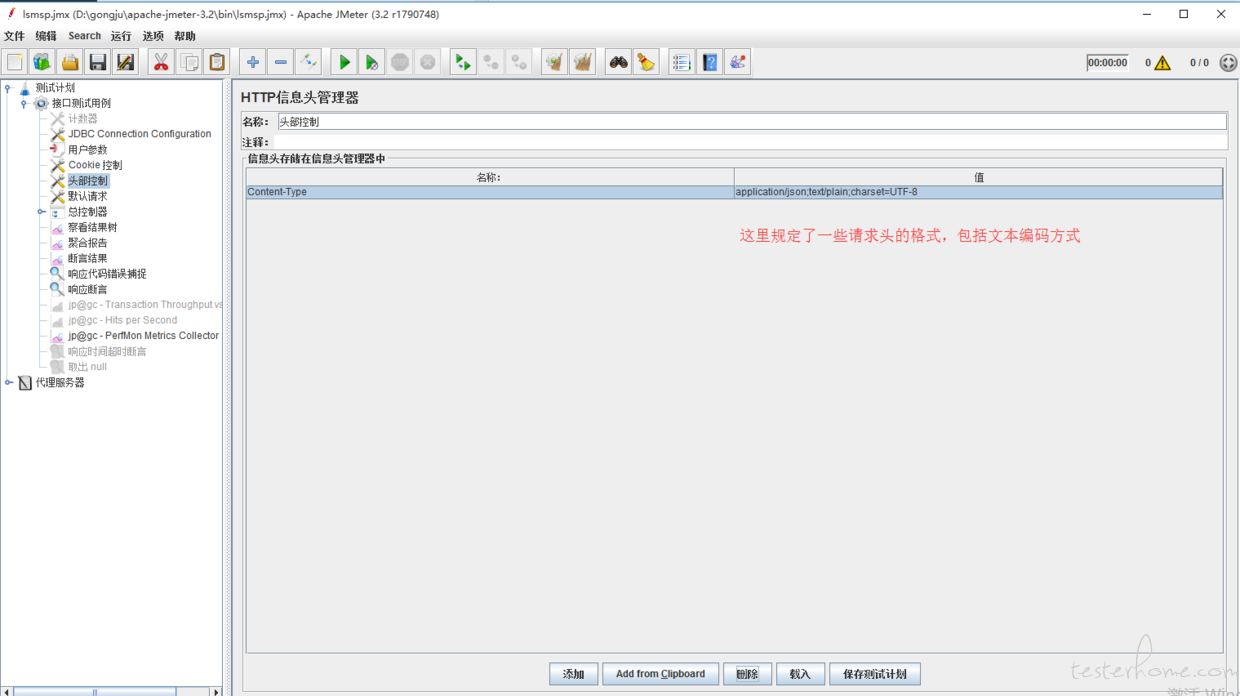Select JDBC Connection Configuration in tree
The image size is (1240, 696).
pos(139,134)
